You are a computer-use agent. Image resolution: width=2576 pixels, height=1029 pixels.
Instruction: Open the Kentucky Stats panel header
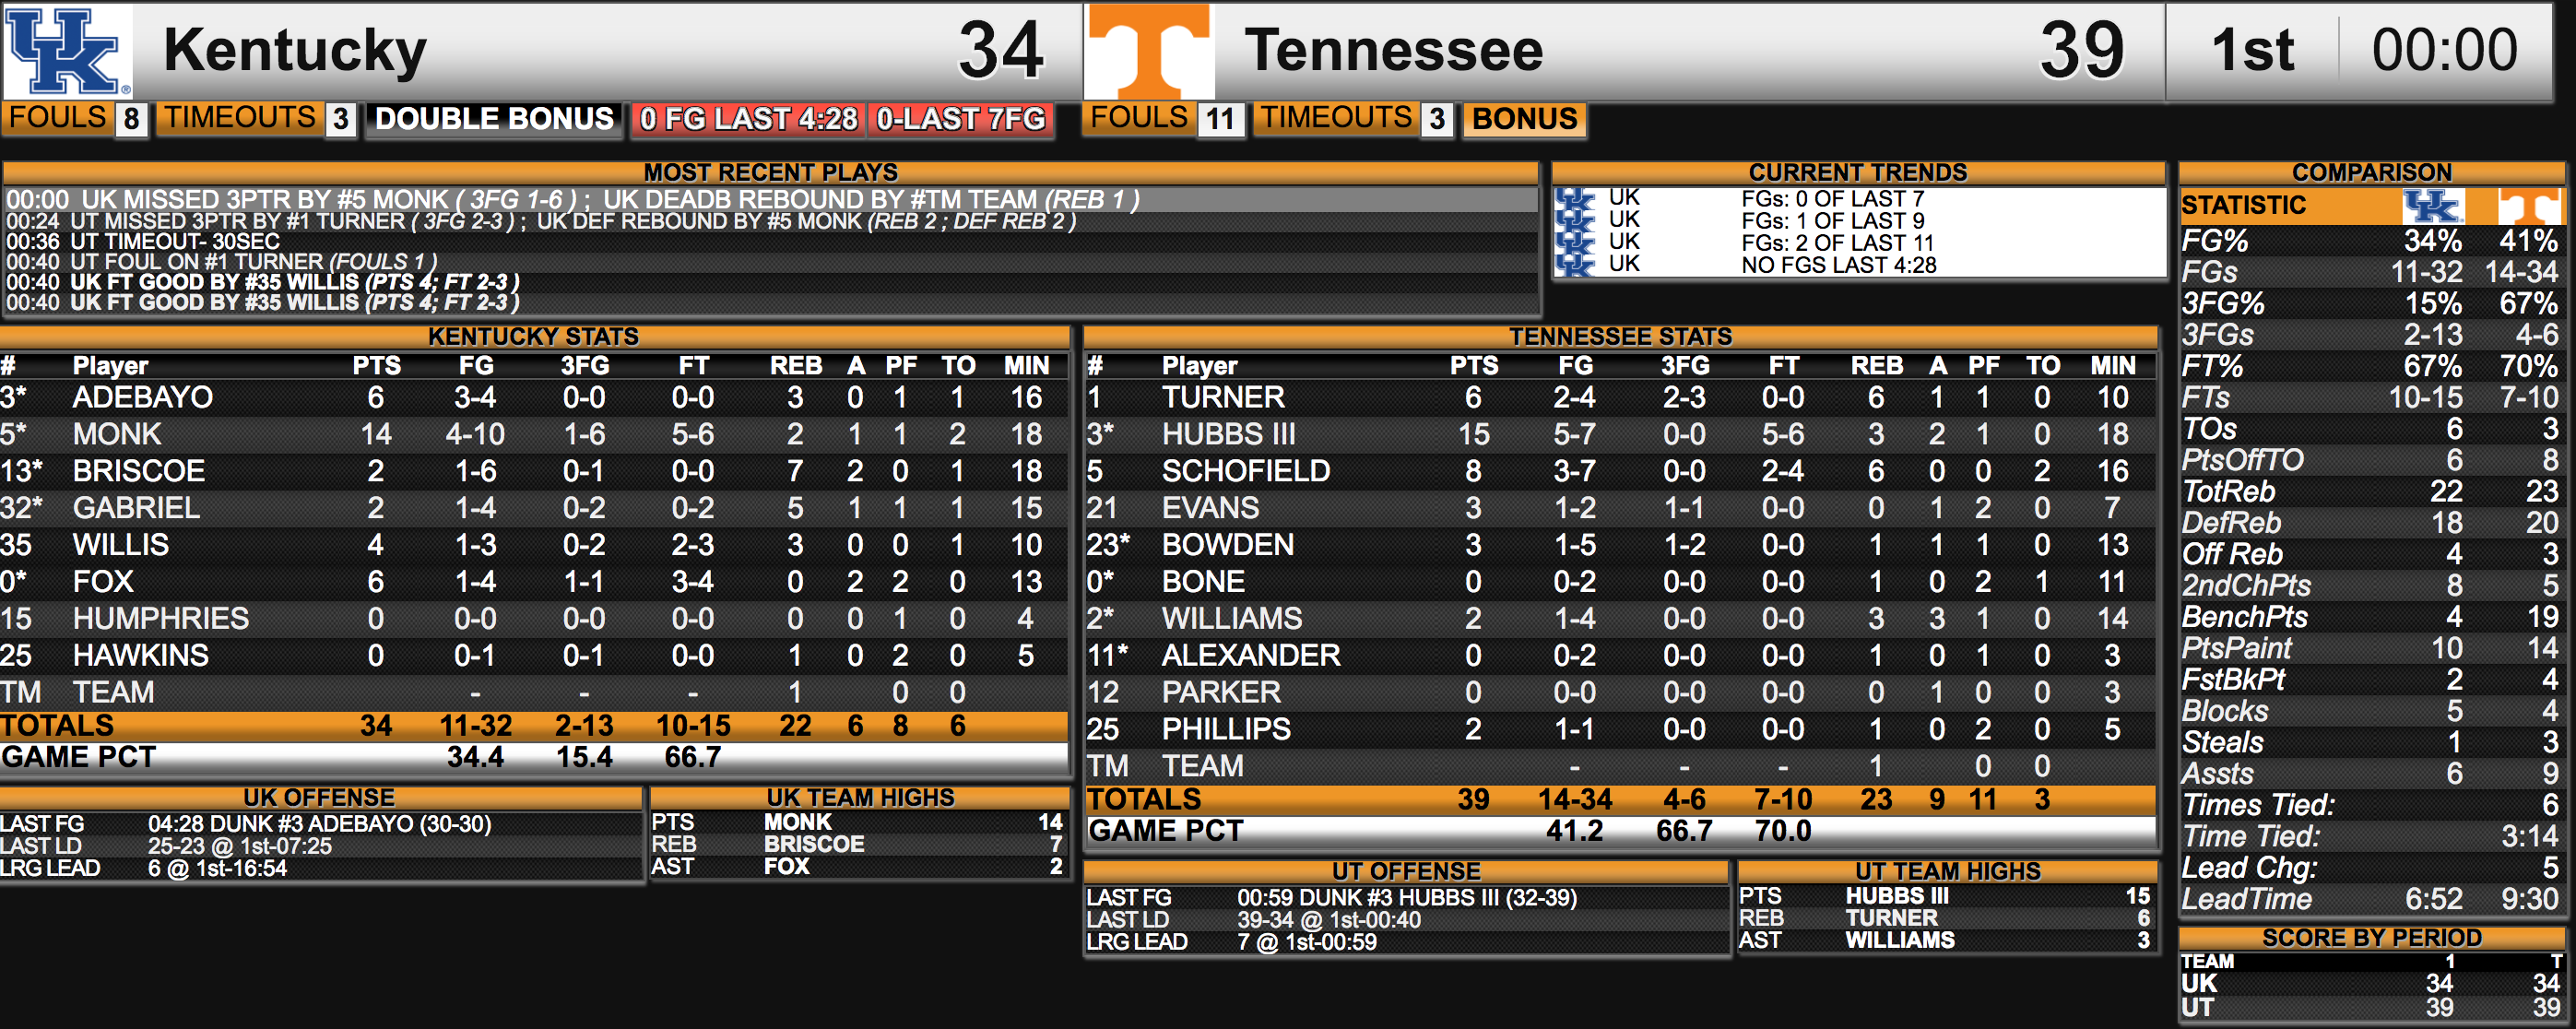(534, 336)
